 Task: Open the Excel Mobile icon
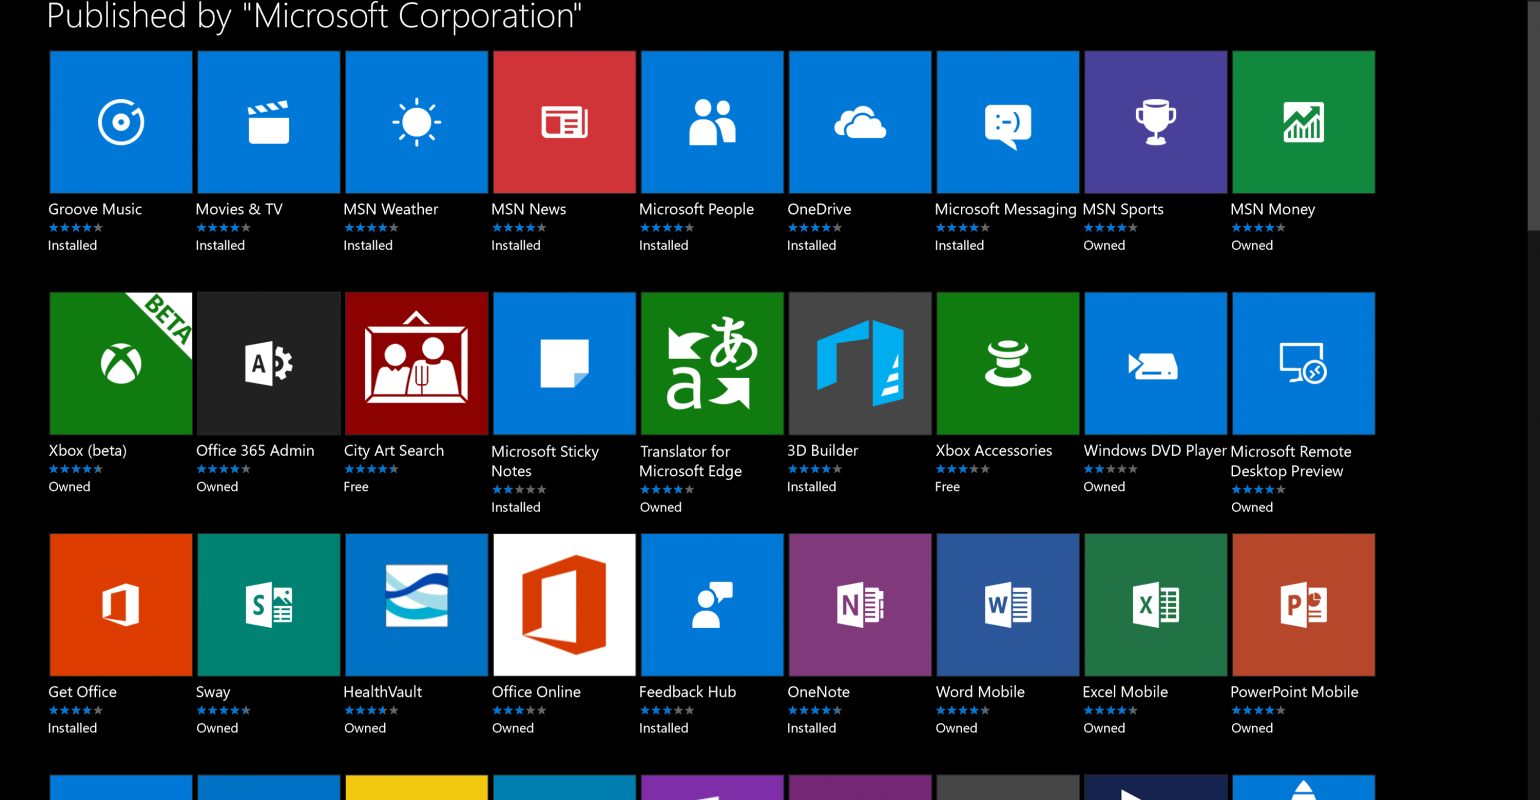[x=1155, y=604]
